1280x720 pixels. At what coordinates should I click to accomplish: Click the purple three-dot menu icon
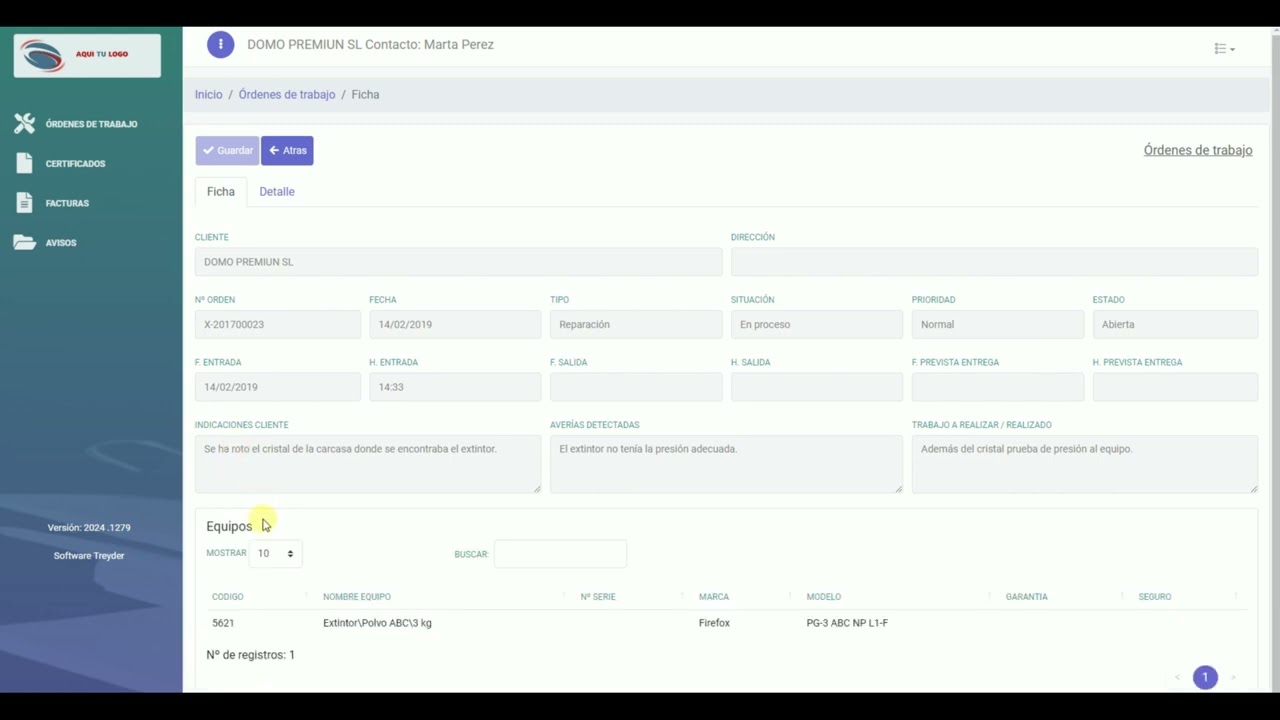(x=220, y=44)
